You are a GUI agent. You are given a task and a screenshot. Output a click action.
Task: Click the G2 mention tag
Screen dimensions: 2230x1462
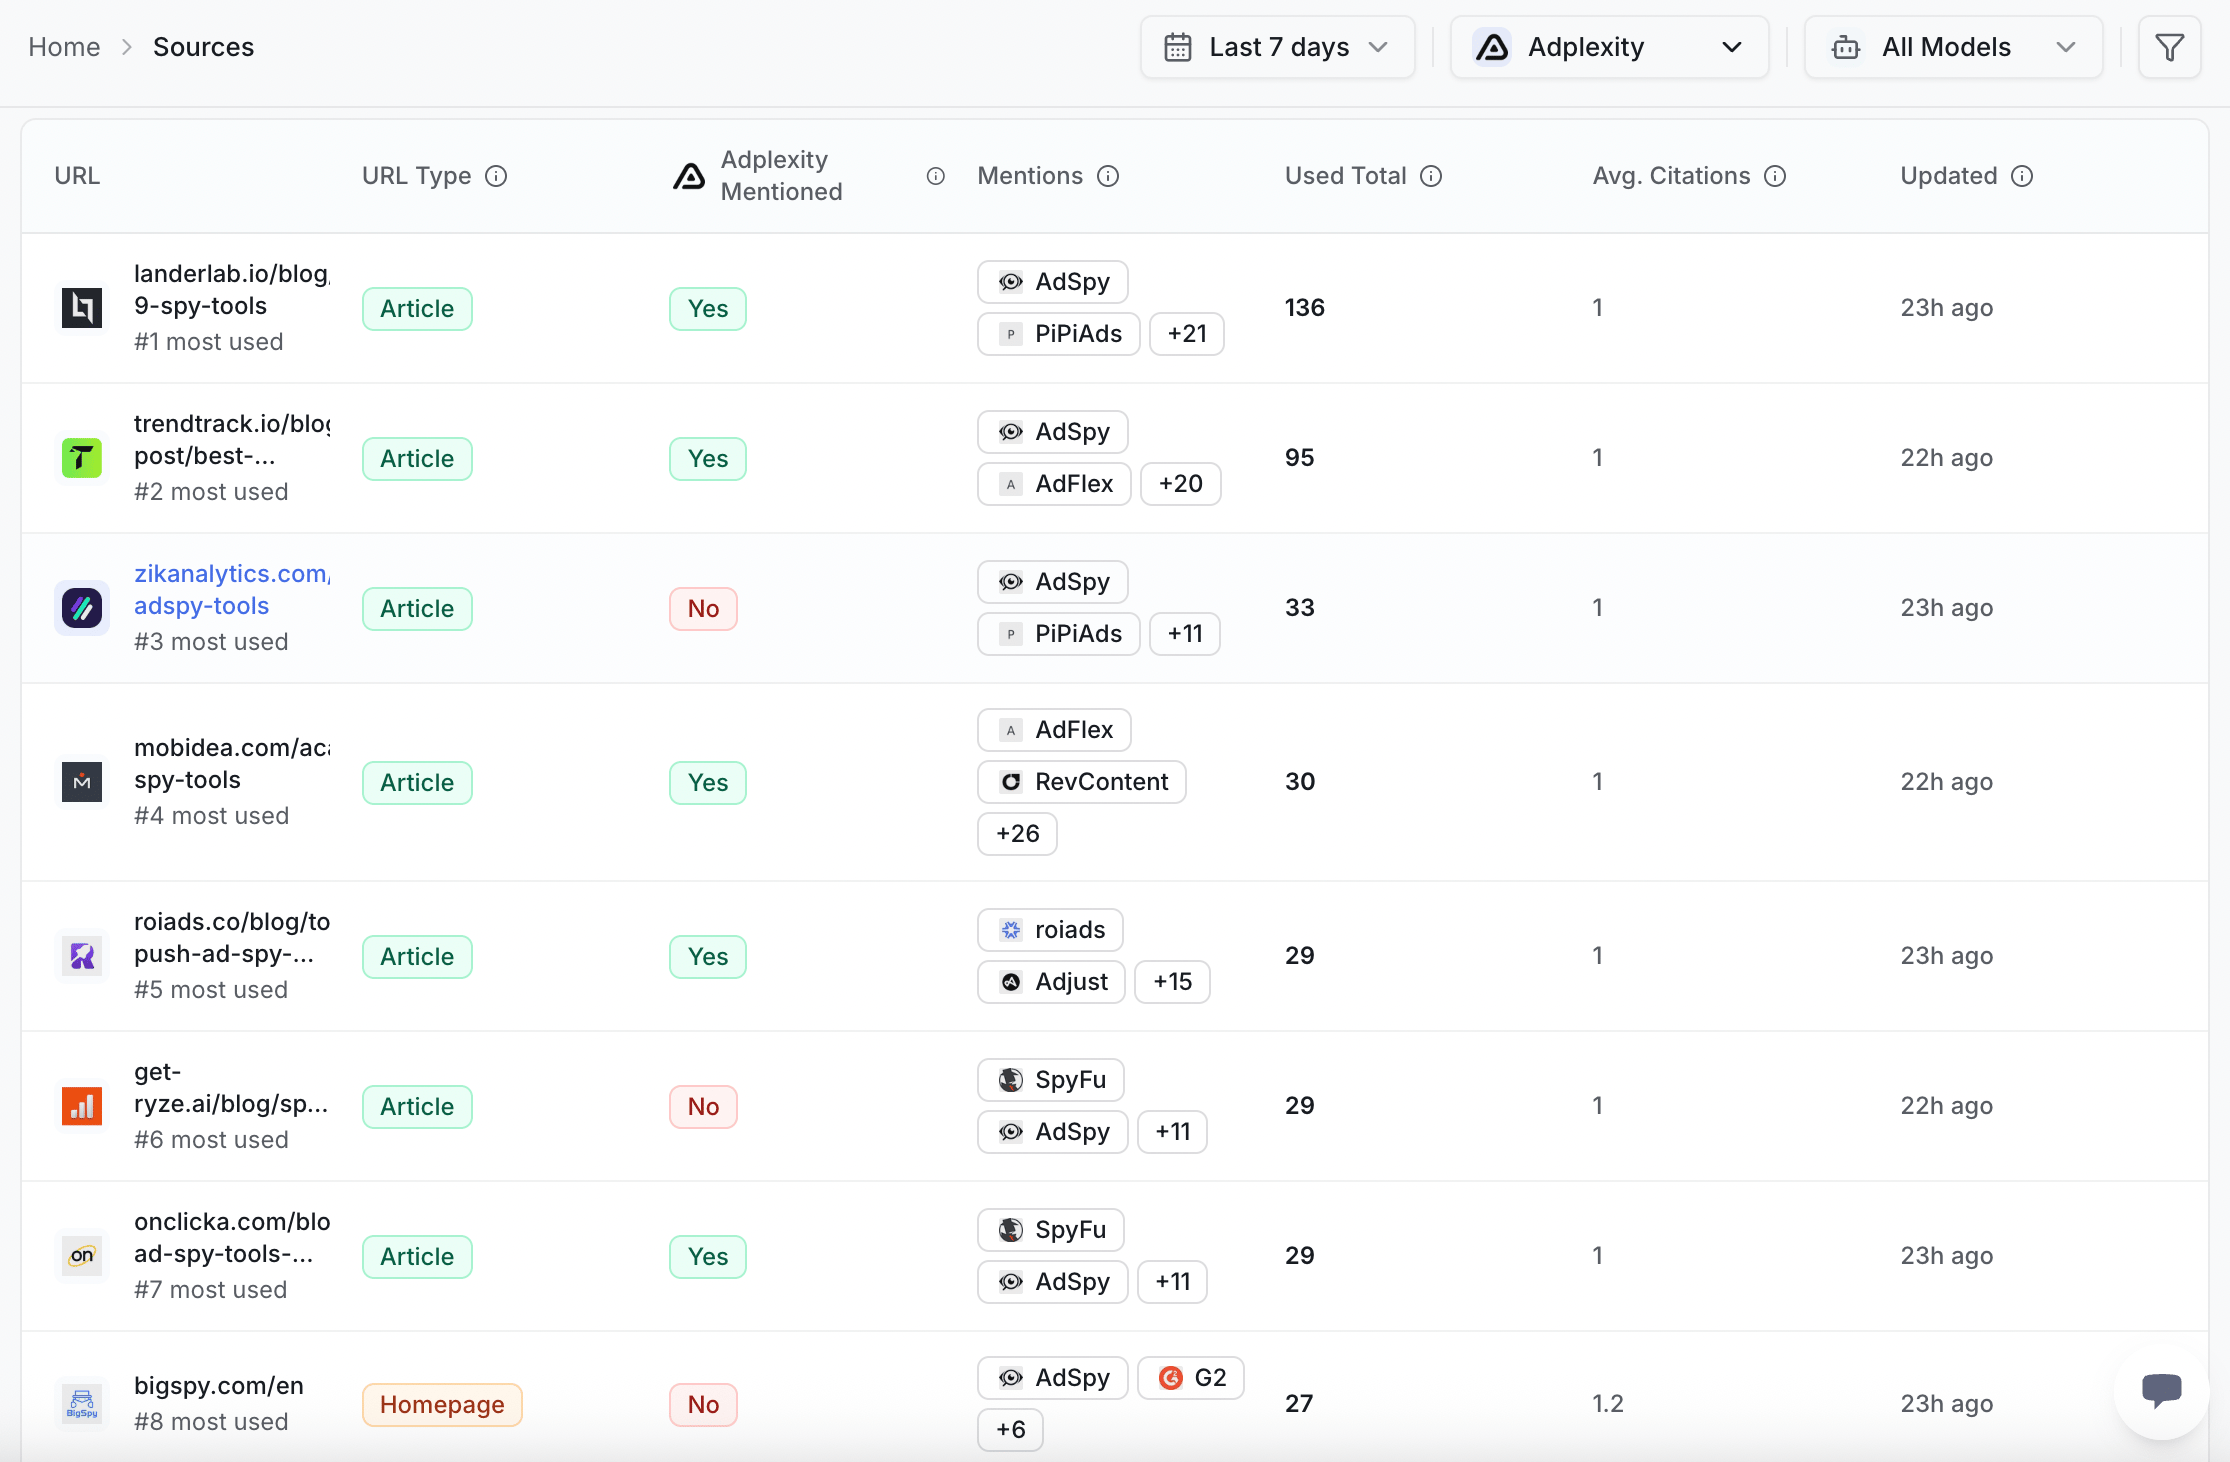(1191, 1378)
